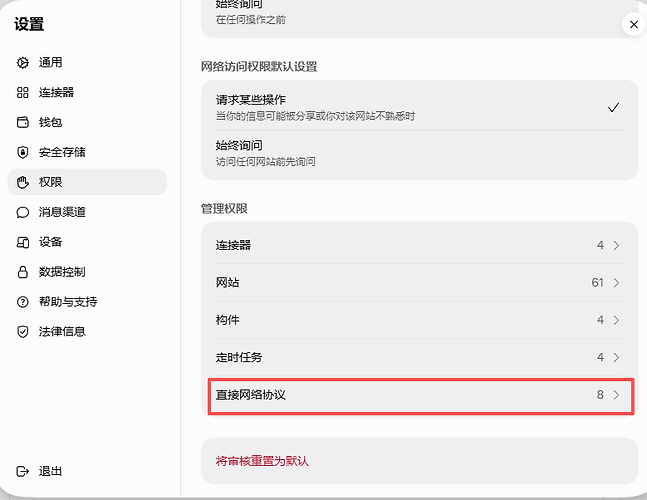Open 定时任务 row under 管理权限

[x=420, y=357]
